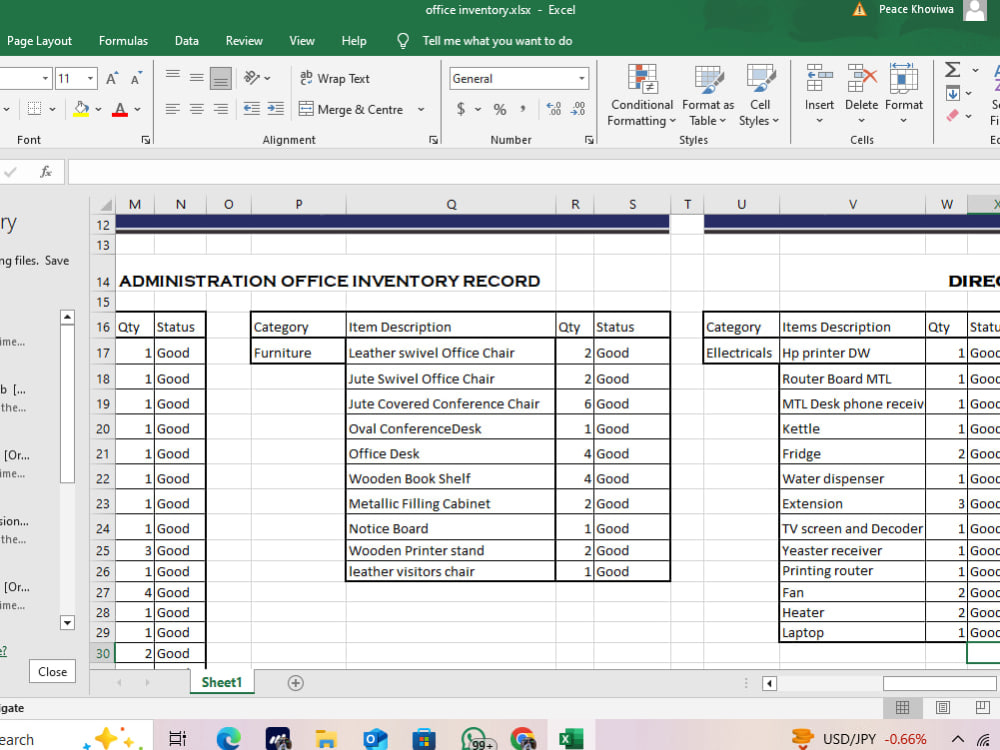Open the Formulas ribbon tab

point(123,41)
